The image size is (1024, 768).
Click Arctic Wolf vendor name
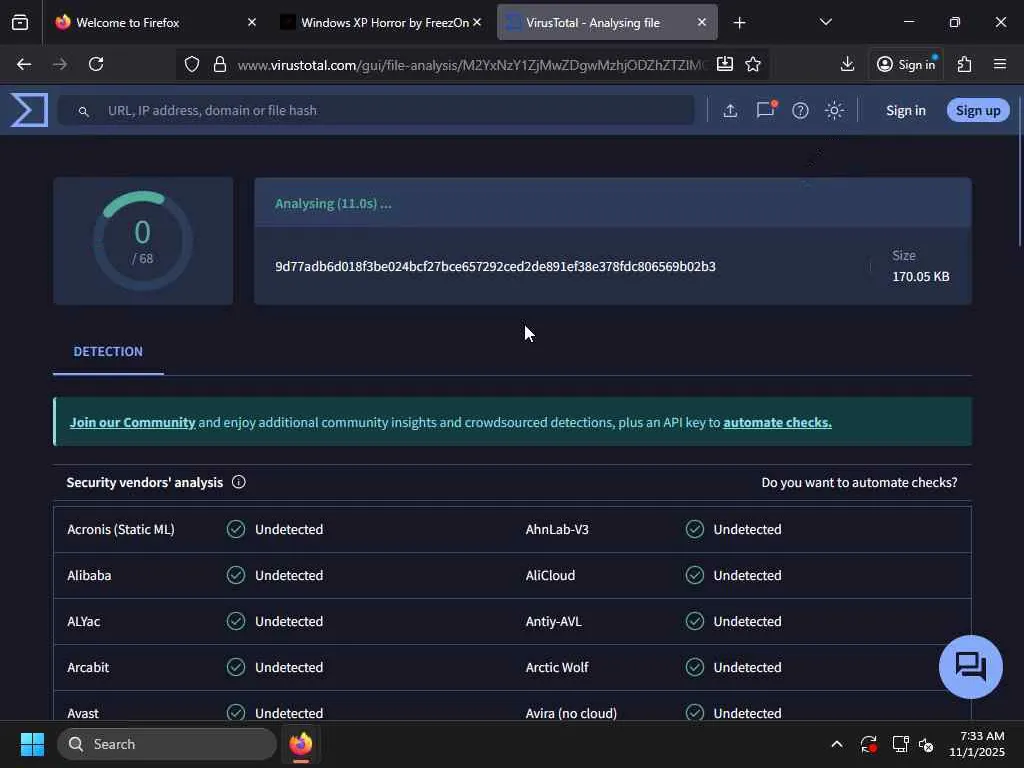[x=557, y=667]
